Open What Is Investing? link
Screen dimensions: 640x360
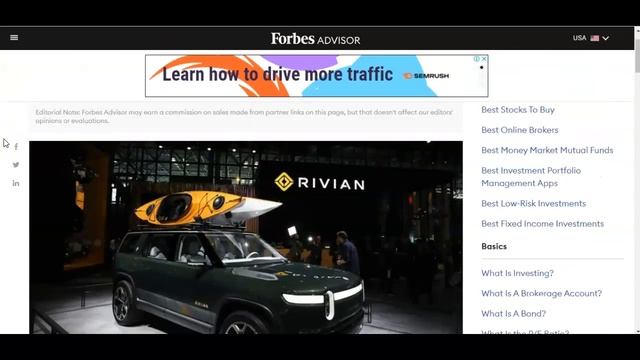(517, 273)
